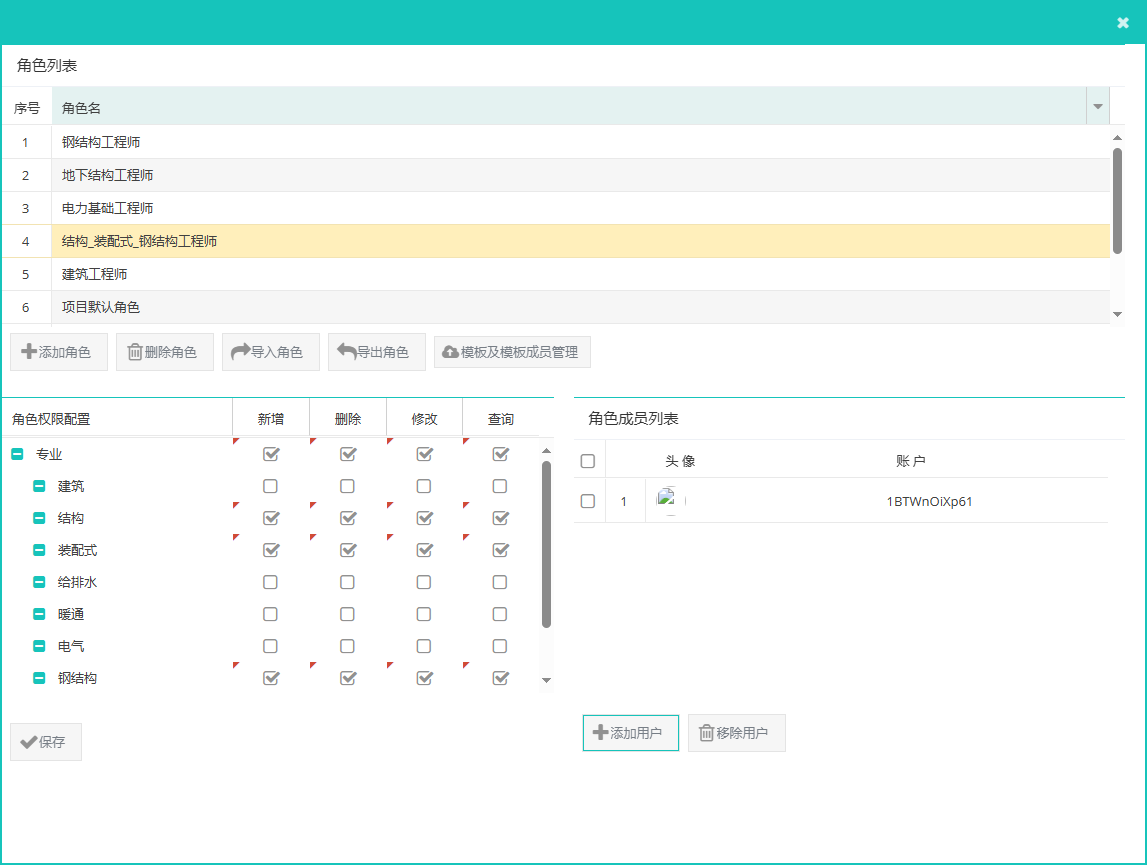Select all members with header checkbox
Image resolution: width=1147 pixels, height=865 pixels.
588,461
